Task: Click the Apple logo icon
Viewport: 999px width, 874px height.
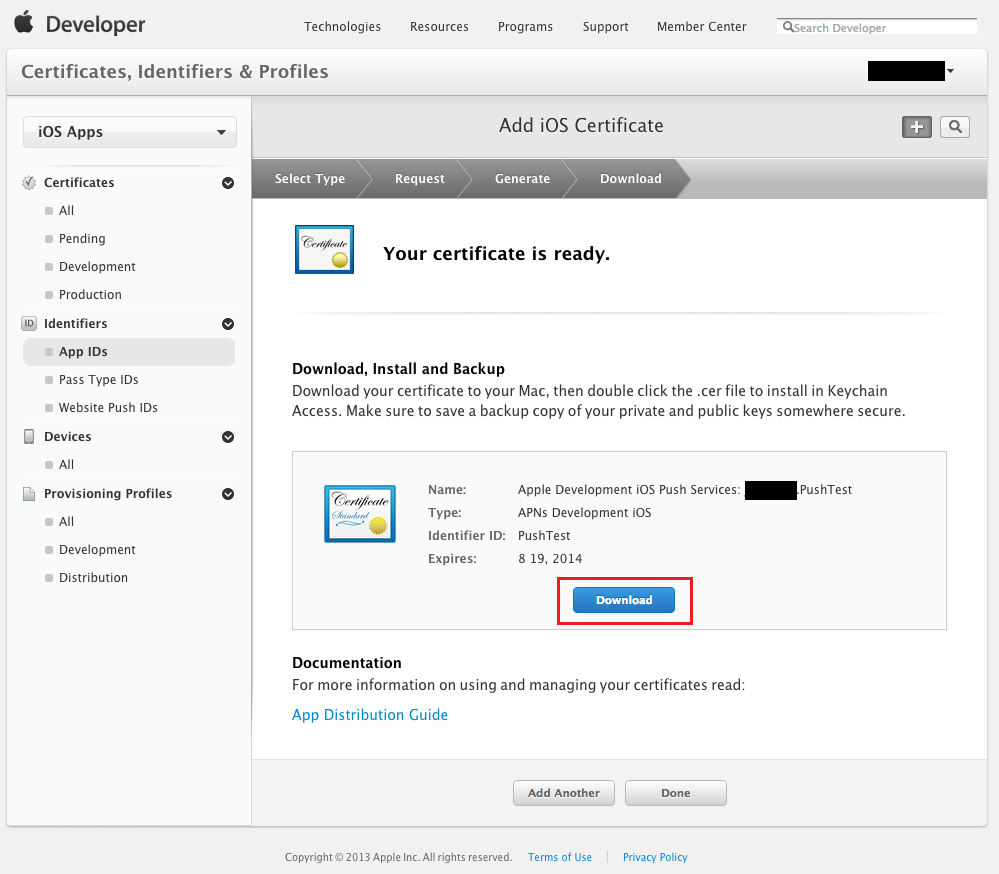Action: (x=24, y=22)
